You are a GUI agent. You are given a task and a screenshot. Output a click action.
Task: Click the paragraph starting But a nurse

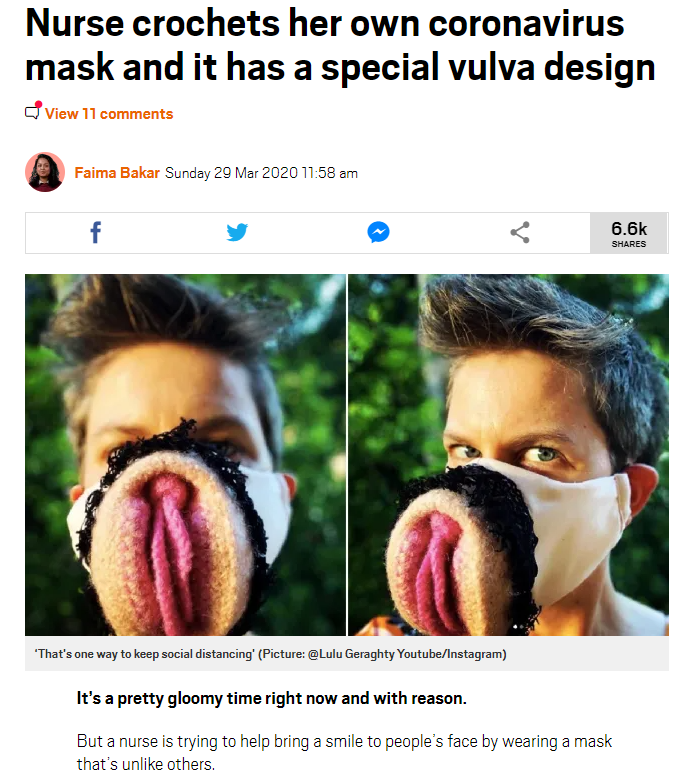344,752
